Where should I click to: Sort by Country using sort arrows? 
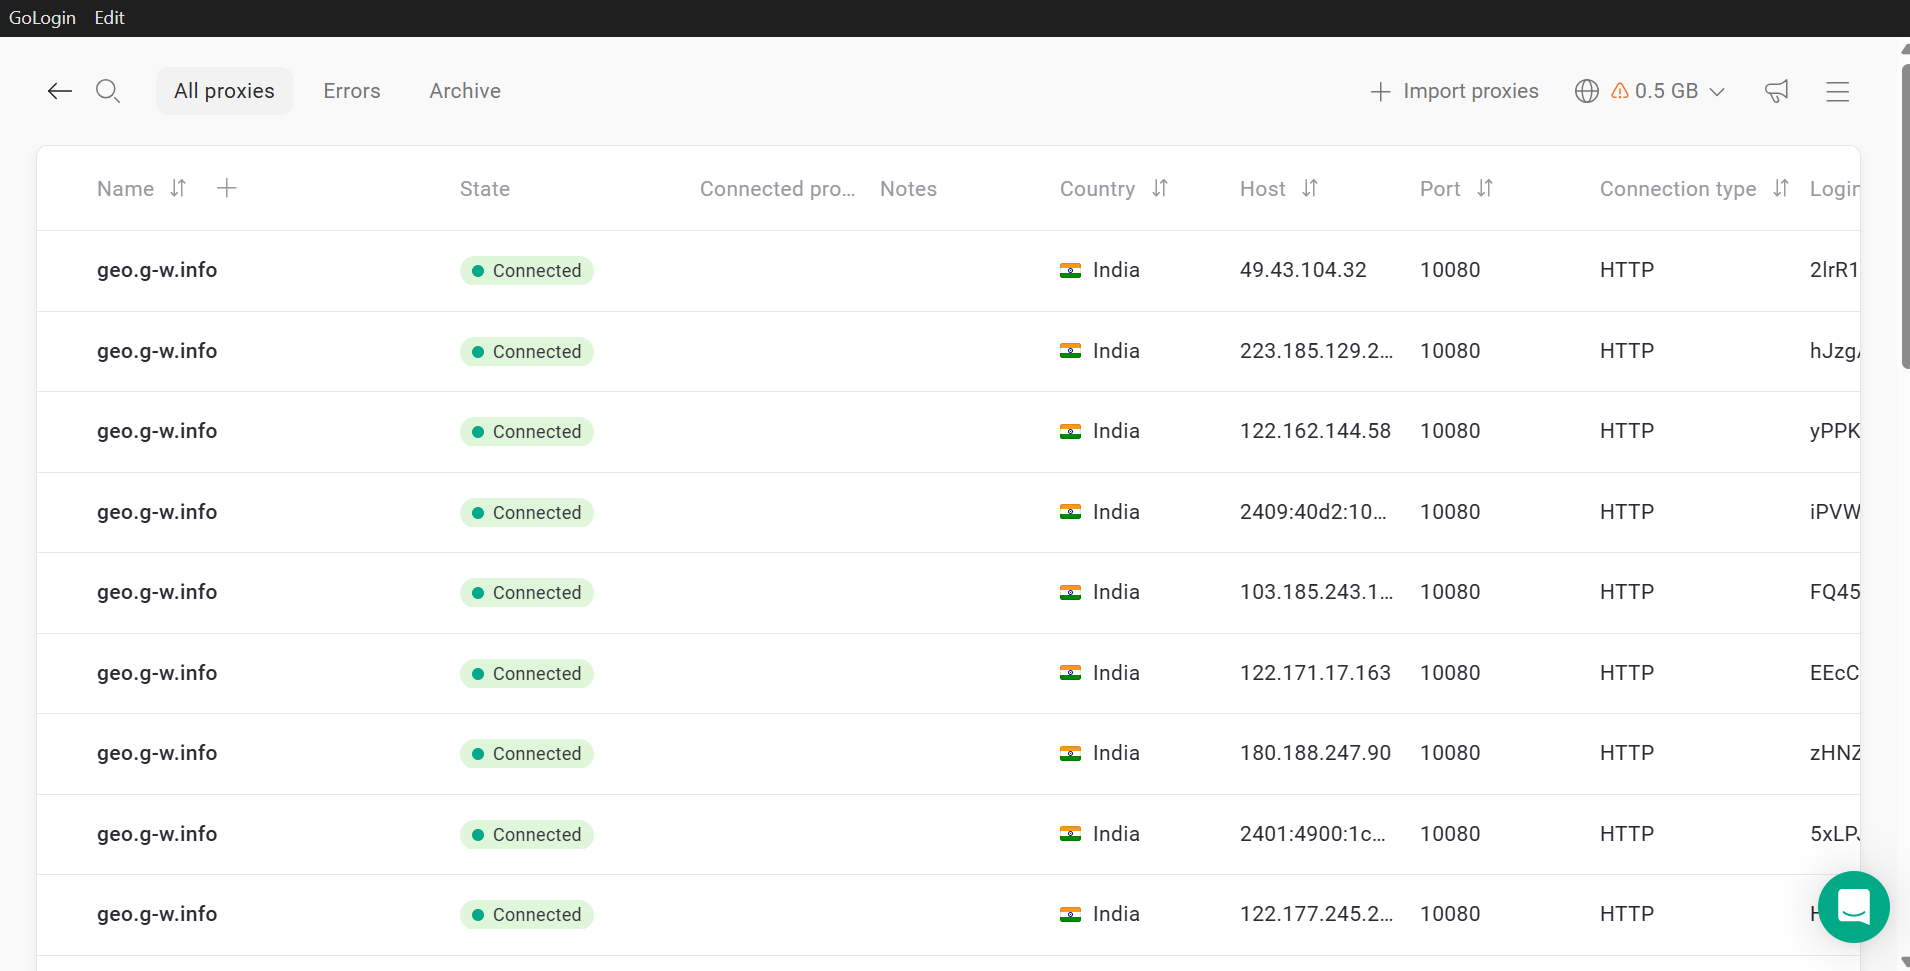1160,188
